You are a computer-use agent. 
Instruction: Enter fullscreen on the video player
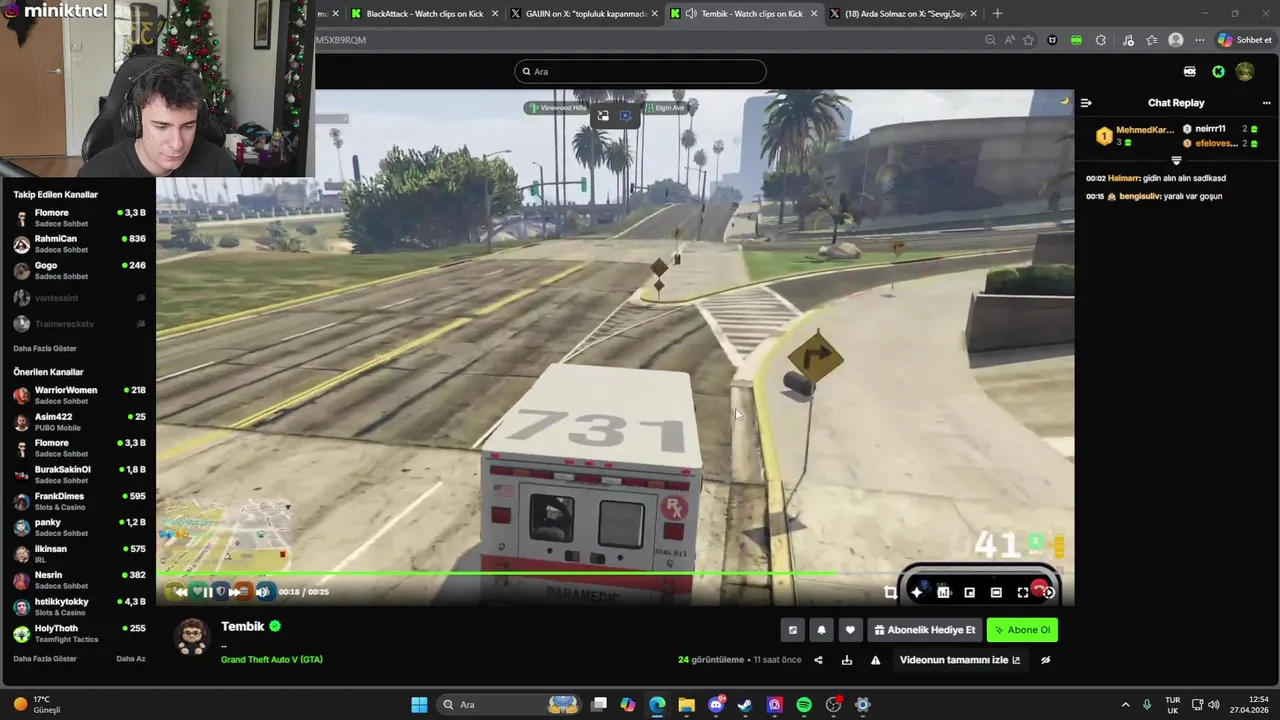tap(1023, 593)
